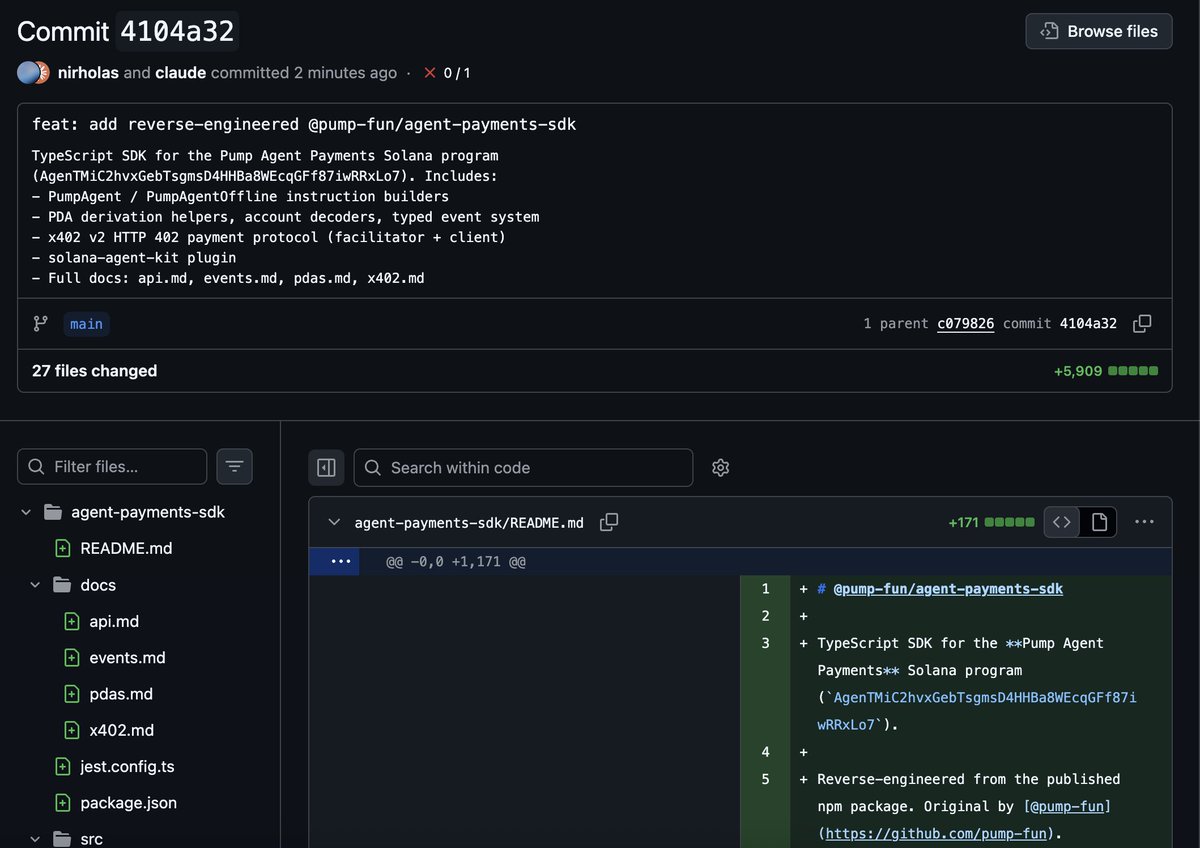This screenshot has height=848, width=1200.
Task: Collapse the docs folder chevron
Action: click(x=35, y=585)
